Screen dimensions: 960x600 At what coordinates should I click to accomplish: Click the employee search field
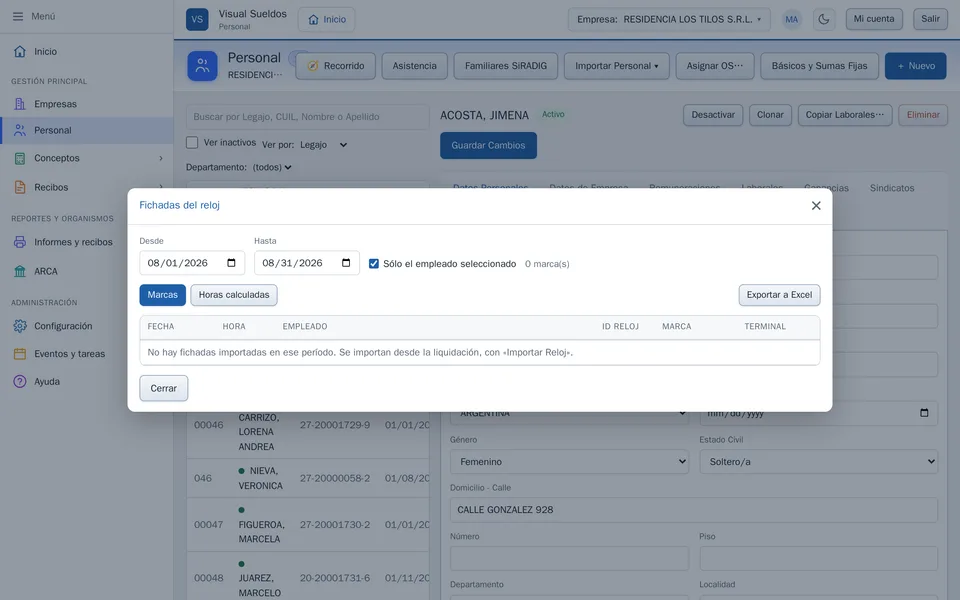(x=307, y=117)
